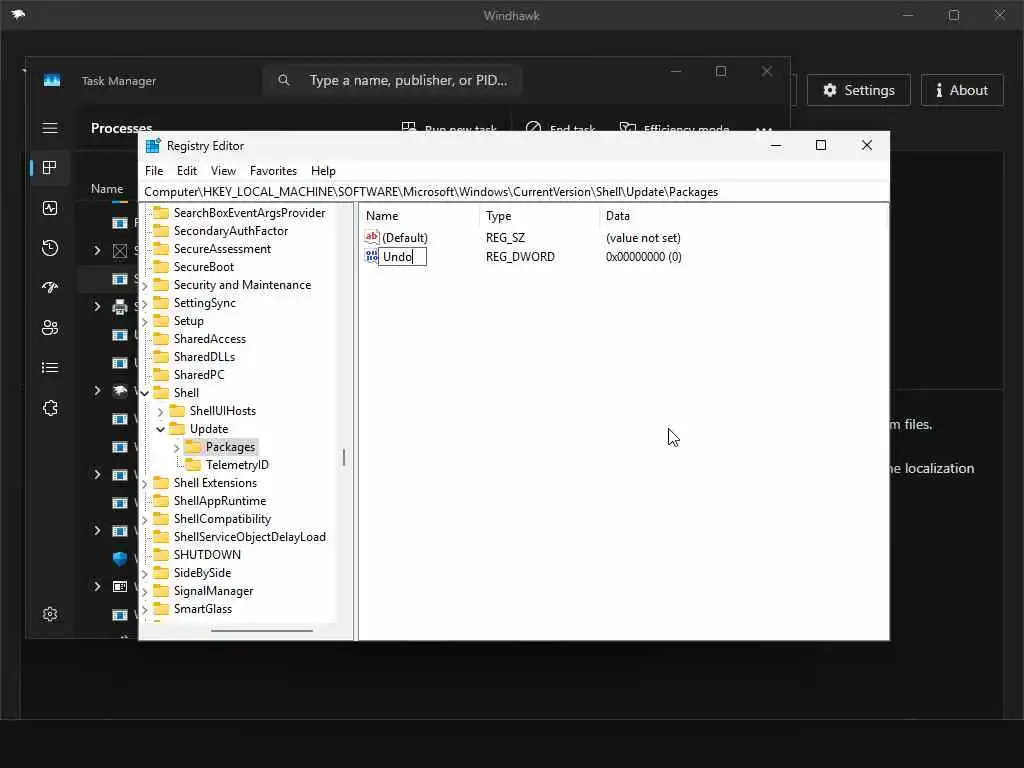Open Task Manager settings gear icon
This screenshot has height=768, width=1024.
(x=50, y=614)
